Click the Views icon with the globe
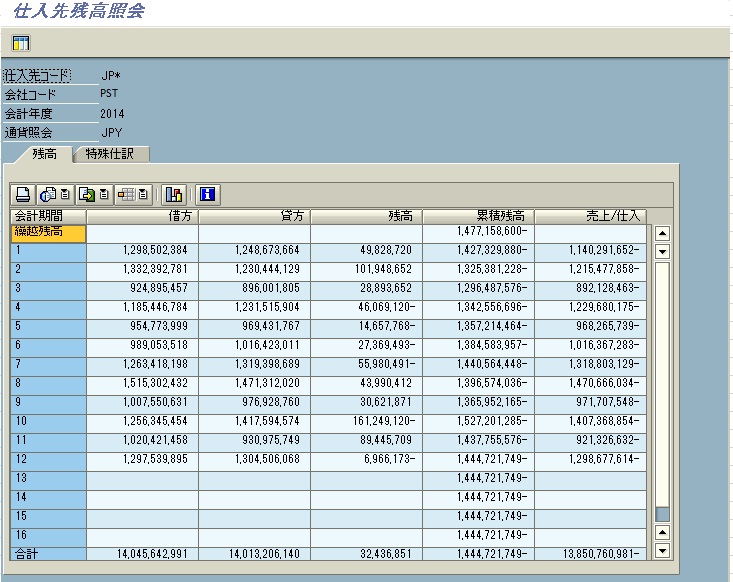The image size is (733, 582). (46, 194)
